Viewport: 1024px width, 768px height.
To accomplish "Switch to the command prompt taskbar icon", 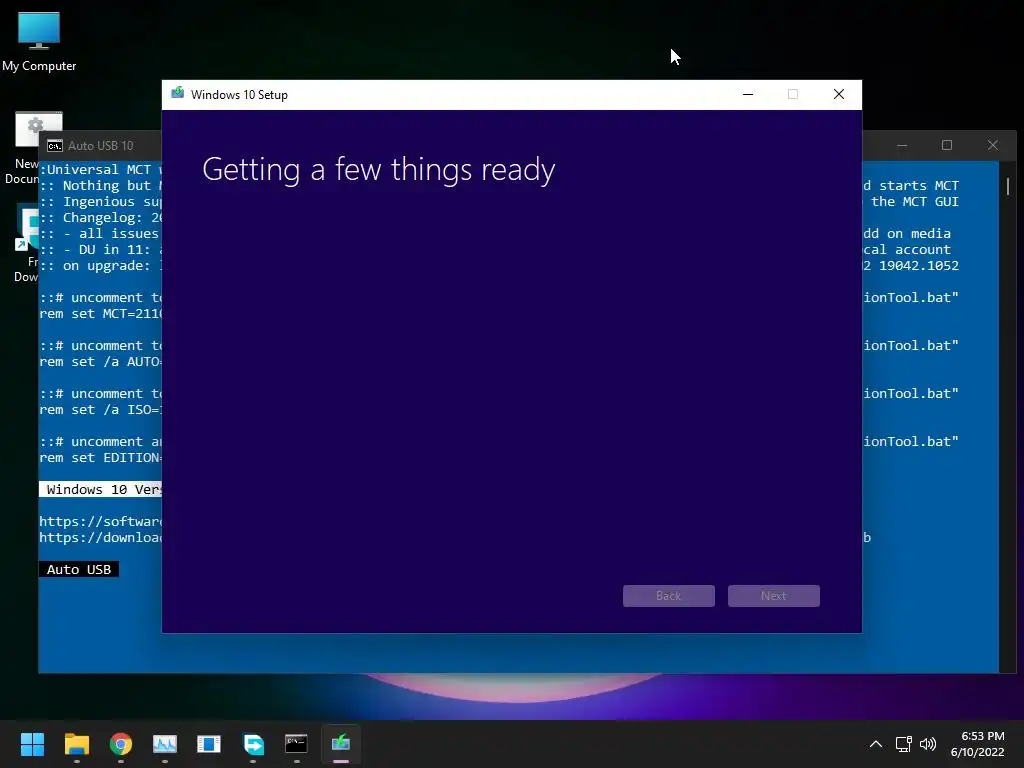I will tap(296, 744).
